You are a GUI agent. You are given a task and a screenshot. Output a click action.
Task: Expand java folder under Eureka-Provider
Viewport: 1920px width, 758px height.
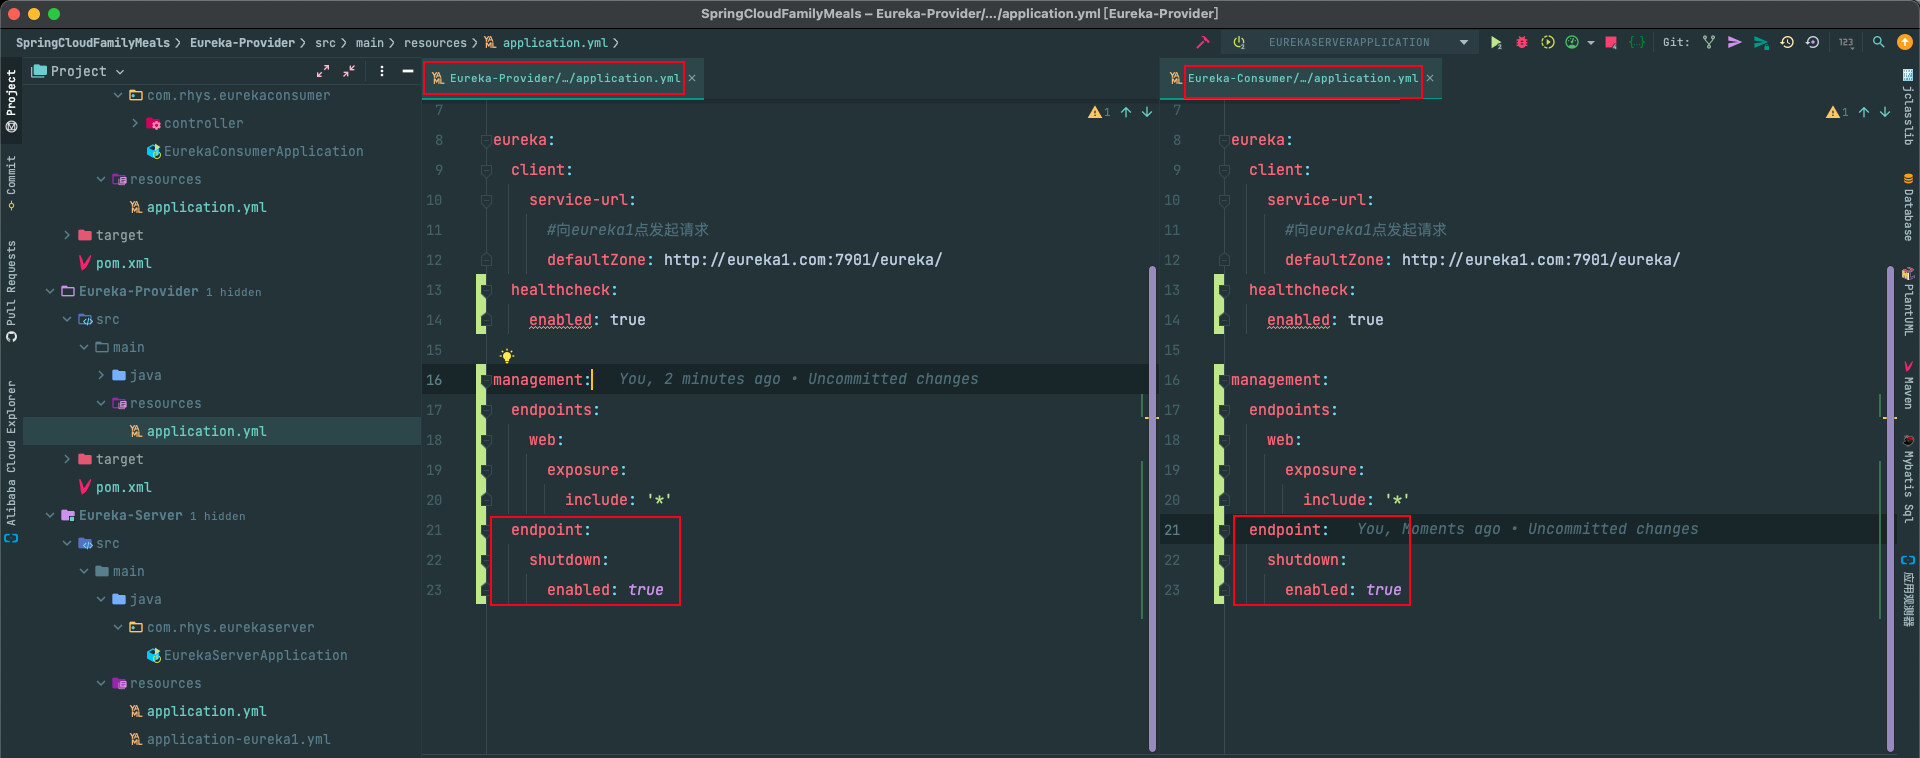[101, 376]
